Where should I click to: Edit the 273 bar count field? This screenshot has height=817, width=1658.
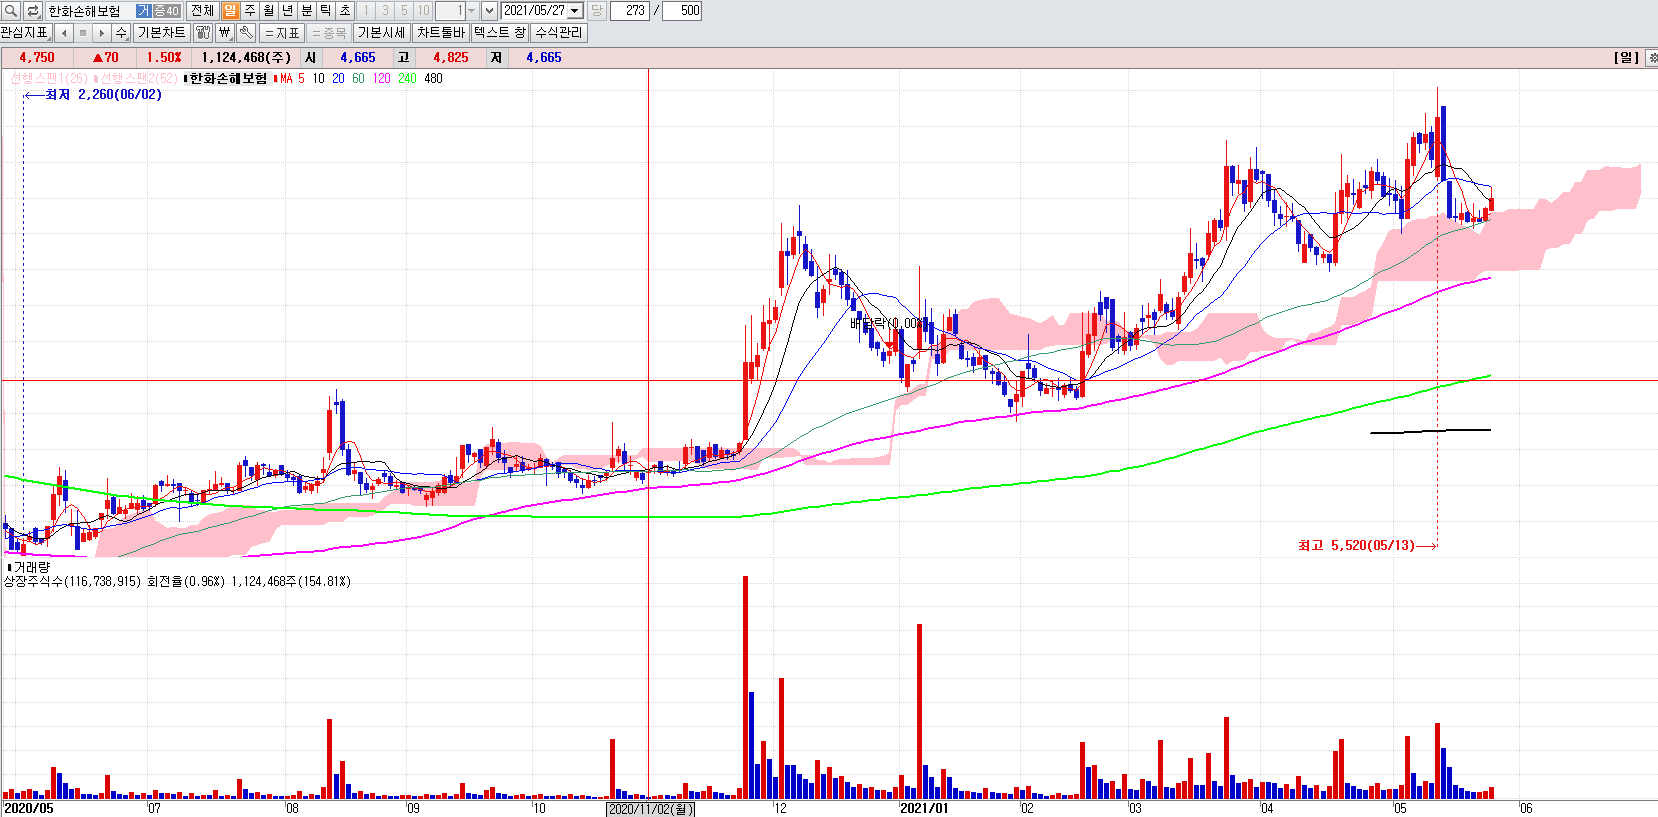tap(630, 10)
